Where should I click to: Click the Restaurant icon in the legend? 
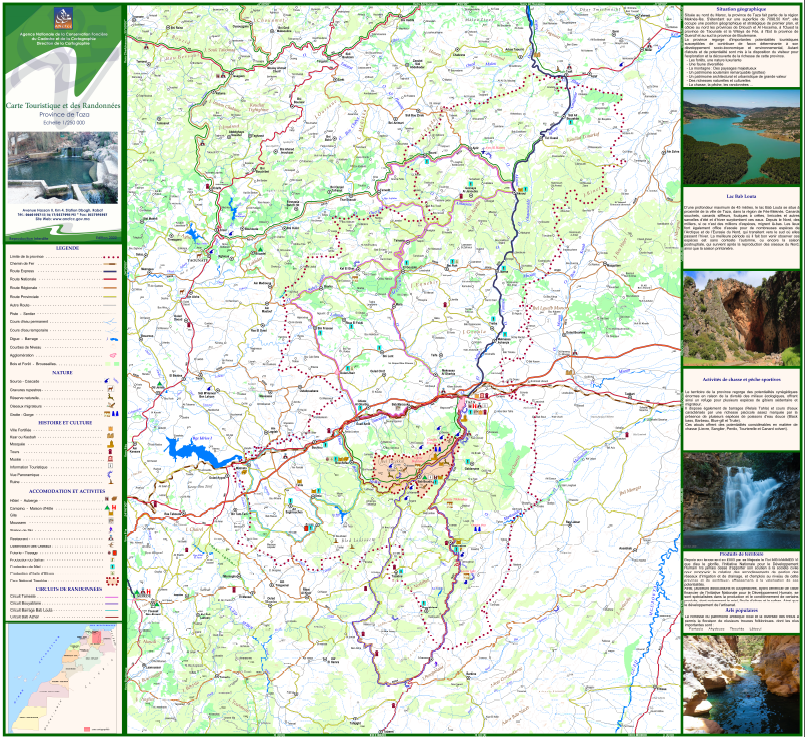(109, 540)
